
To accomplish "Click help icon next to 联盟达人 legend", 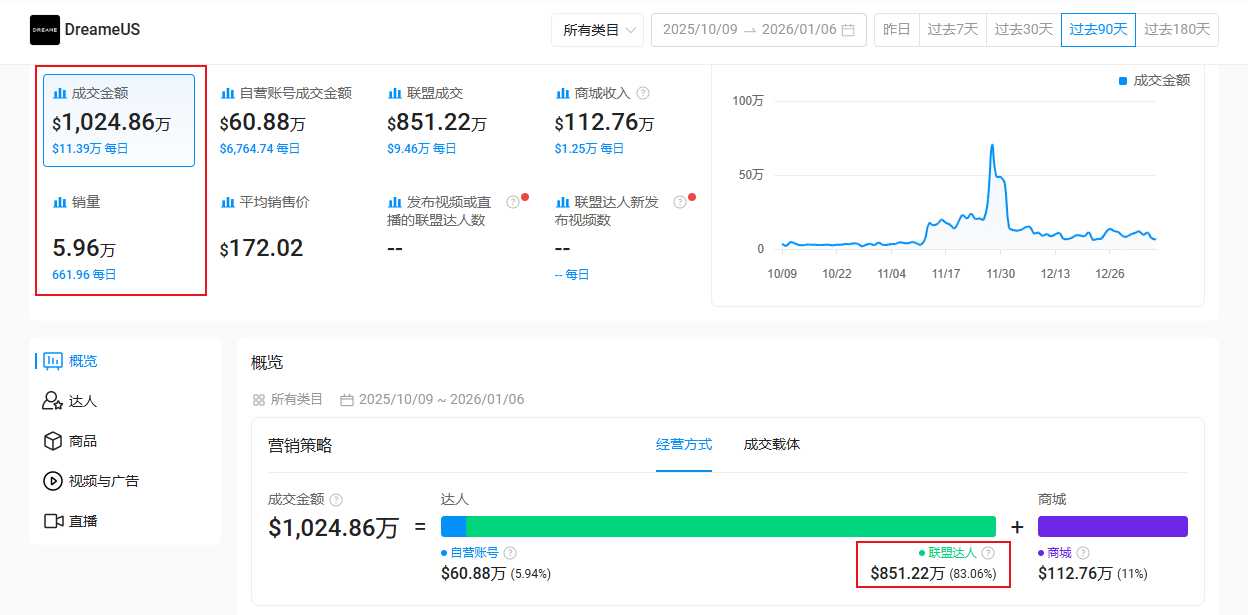I will tap(988, 553).
